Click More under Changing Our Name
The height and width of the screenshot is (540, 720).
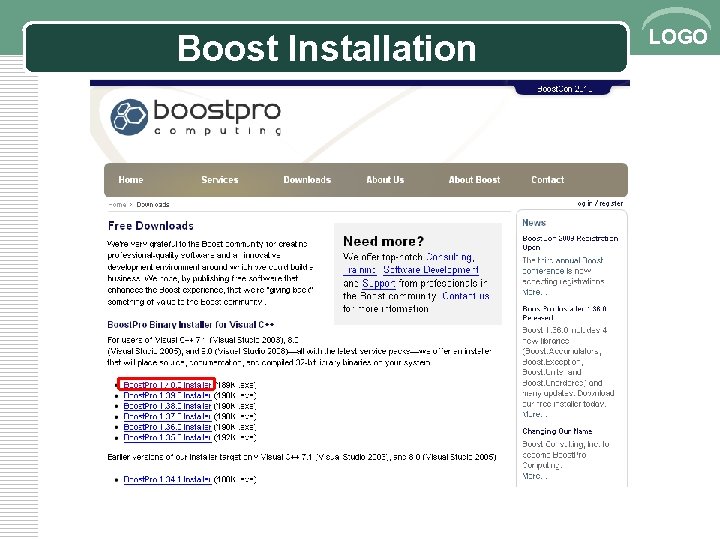click(534, 476)
